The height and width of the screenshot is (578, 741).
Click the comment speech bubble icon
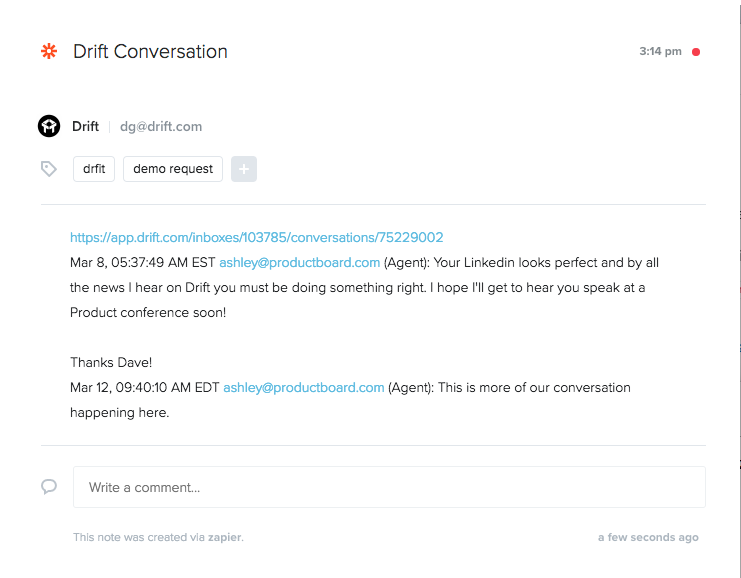point(49,486)
